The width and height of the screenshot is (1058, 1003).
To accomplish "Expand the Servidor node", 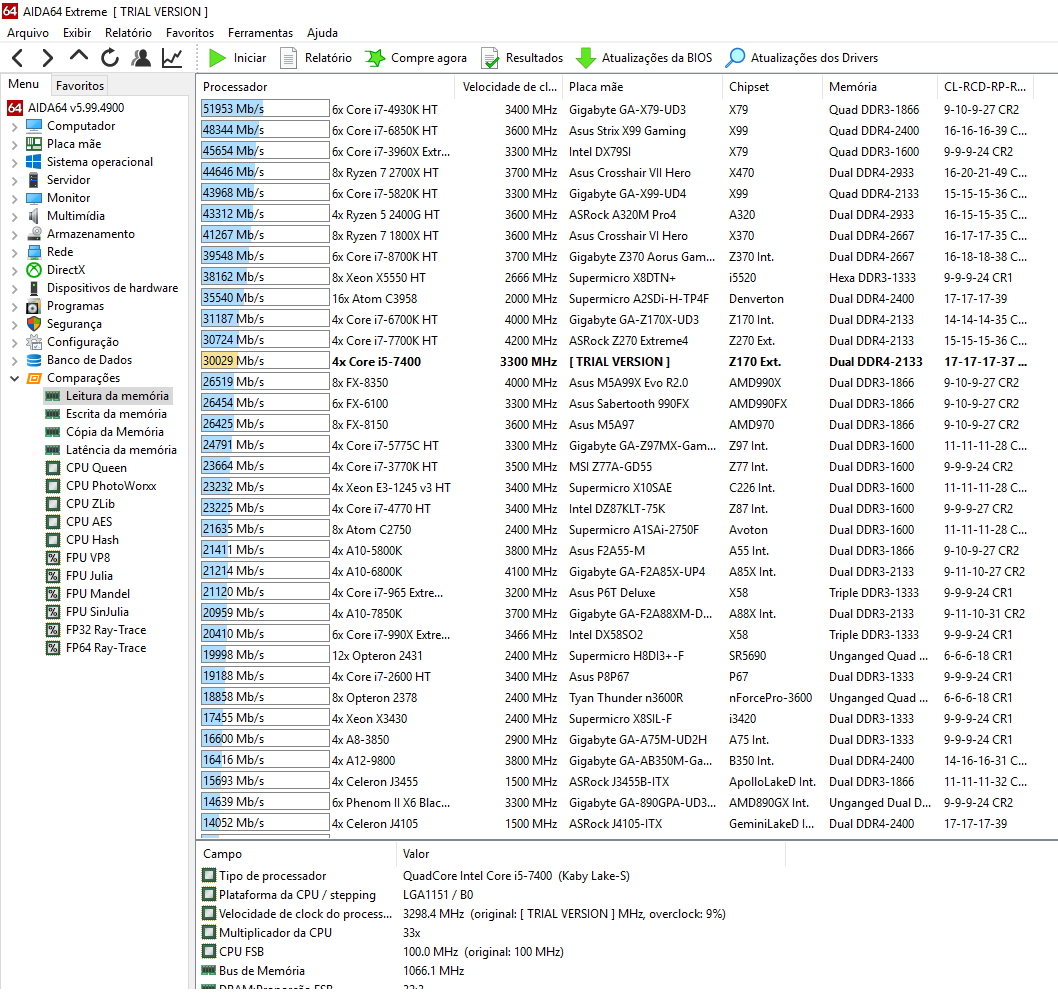I will (14, 180).
